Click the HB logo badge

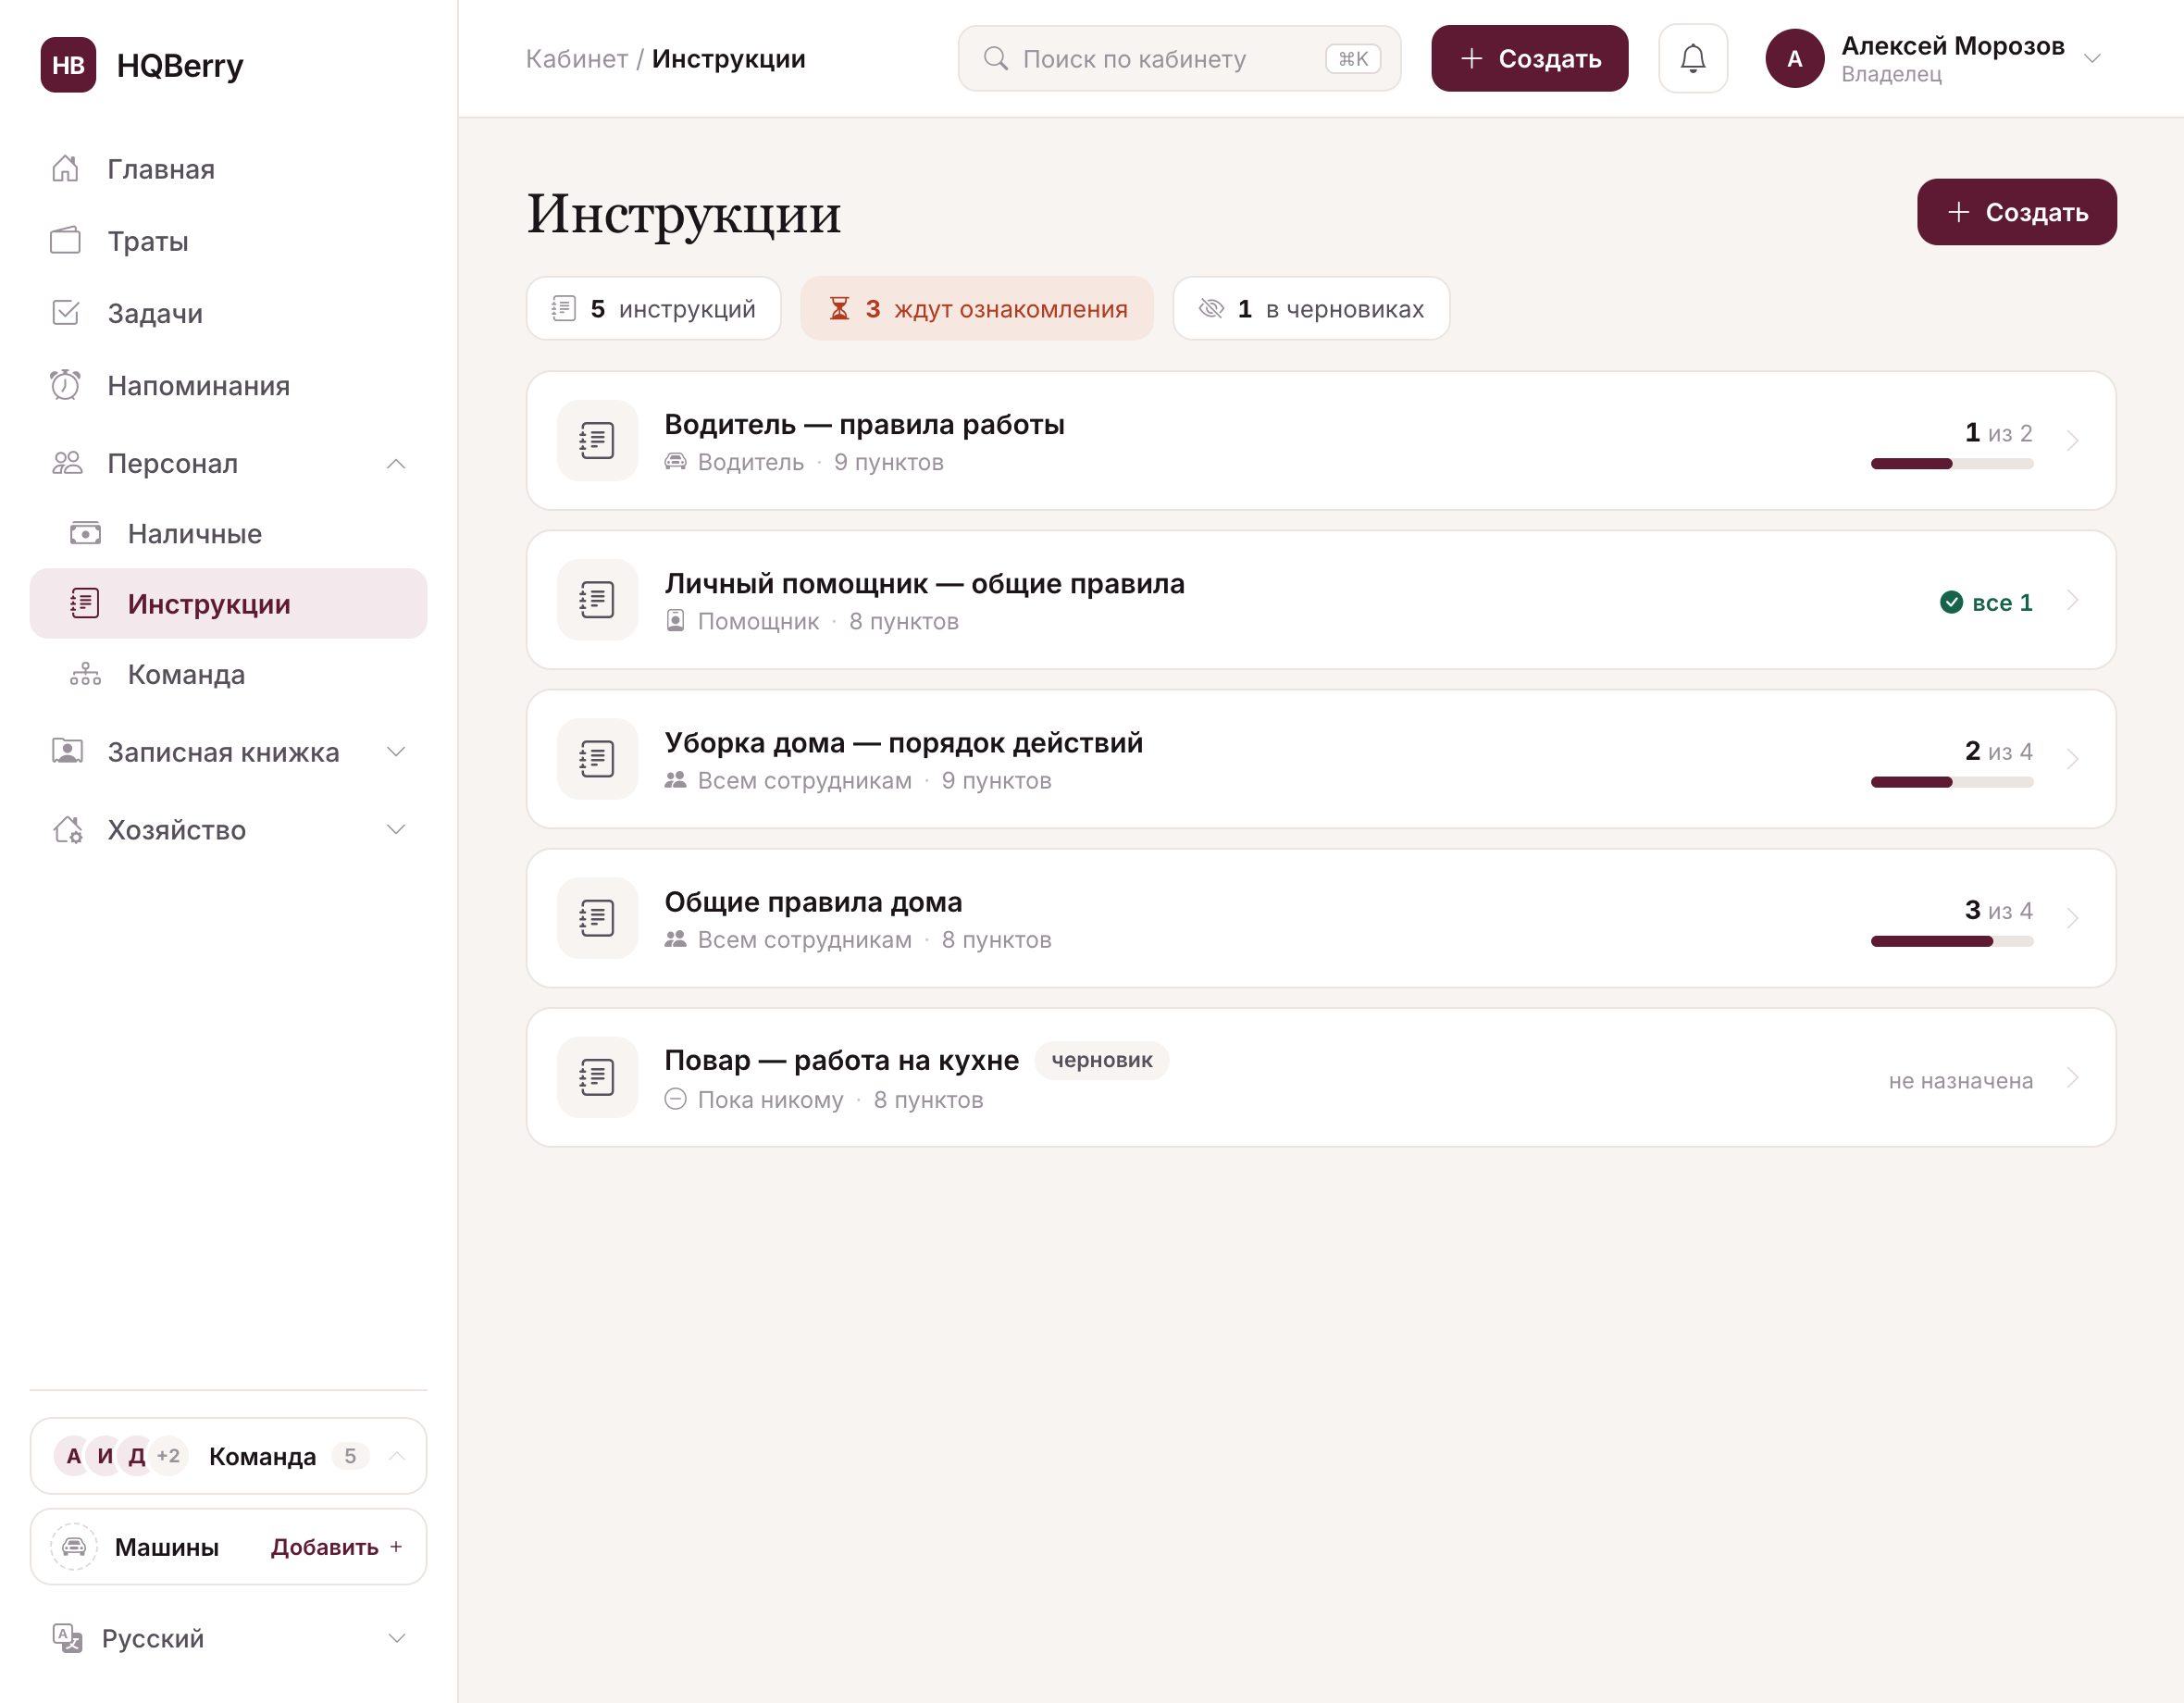pos(68,65)
